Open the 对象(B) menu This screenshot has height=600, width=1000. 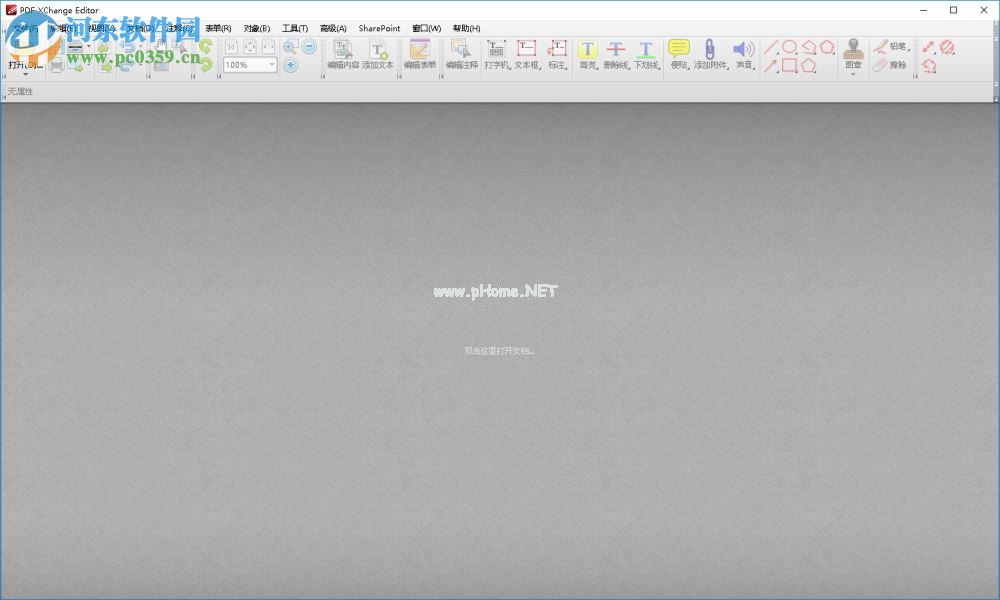tap(256, 28)
